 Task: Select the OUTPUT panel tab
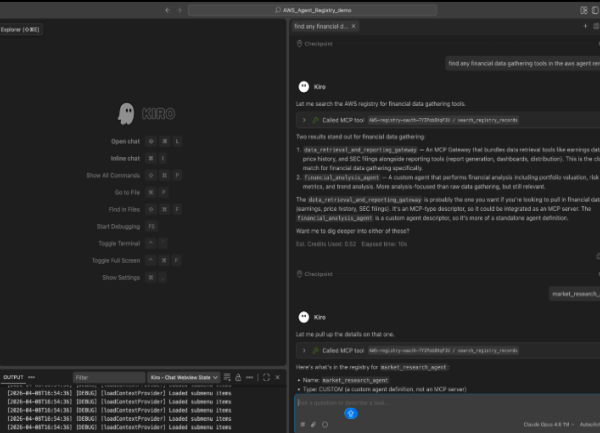point(13,378)
